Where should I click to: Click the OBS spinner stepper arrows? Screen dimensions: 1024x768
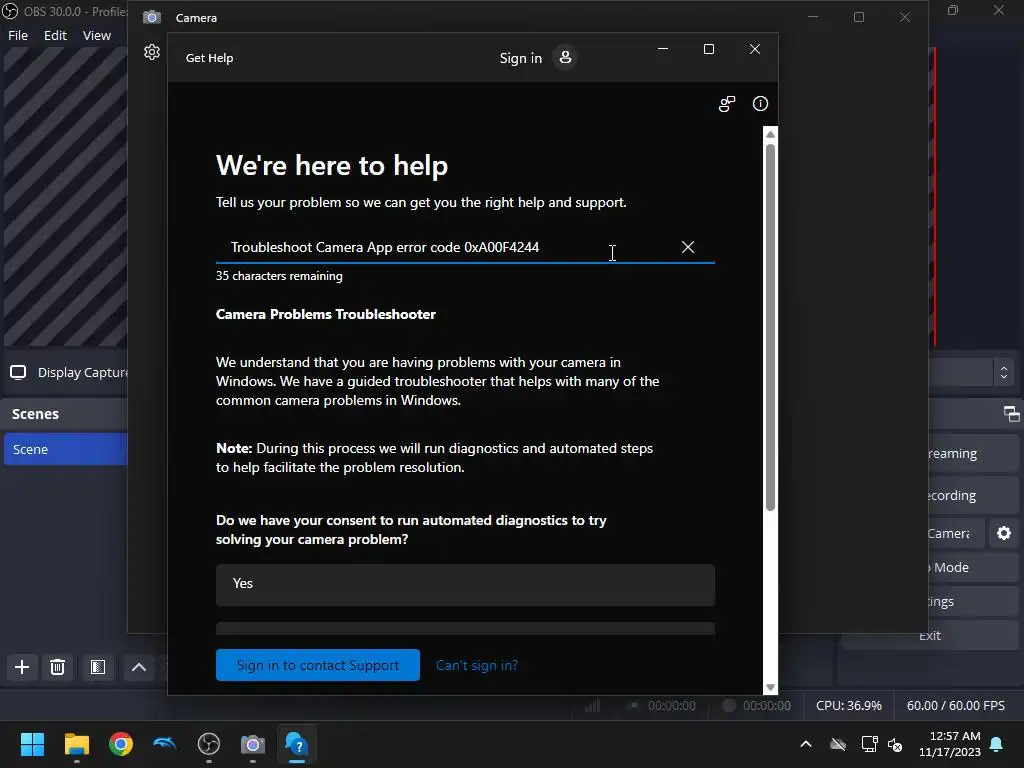click(1004, 372)
